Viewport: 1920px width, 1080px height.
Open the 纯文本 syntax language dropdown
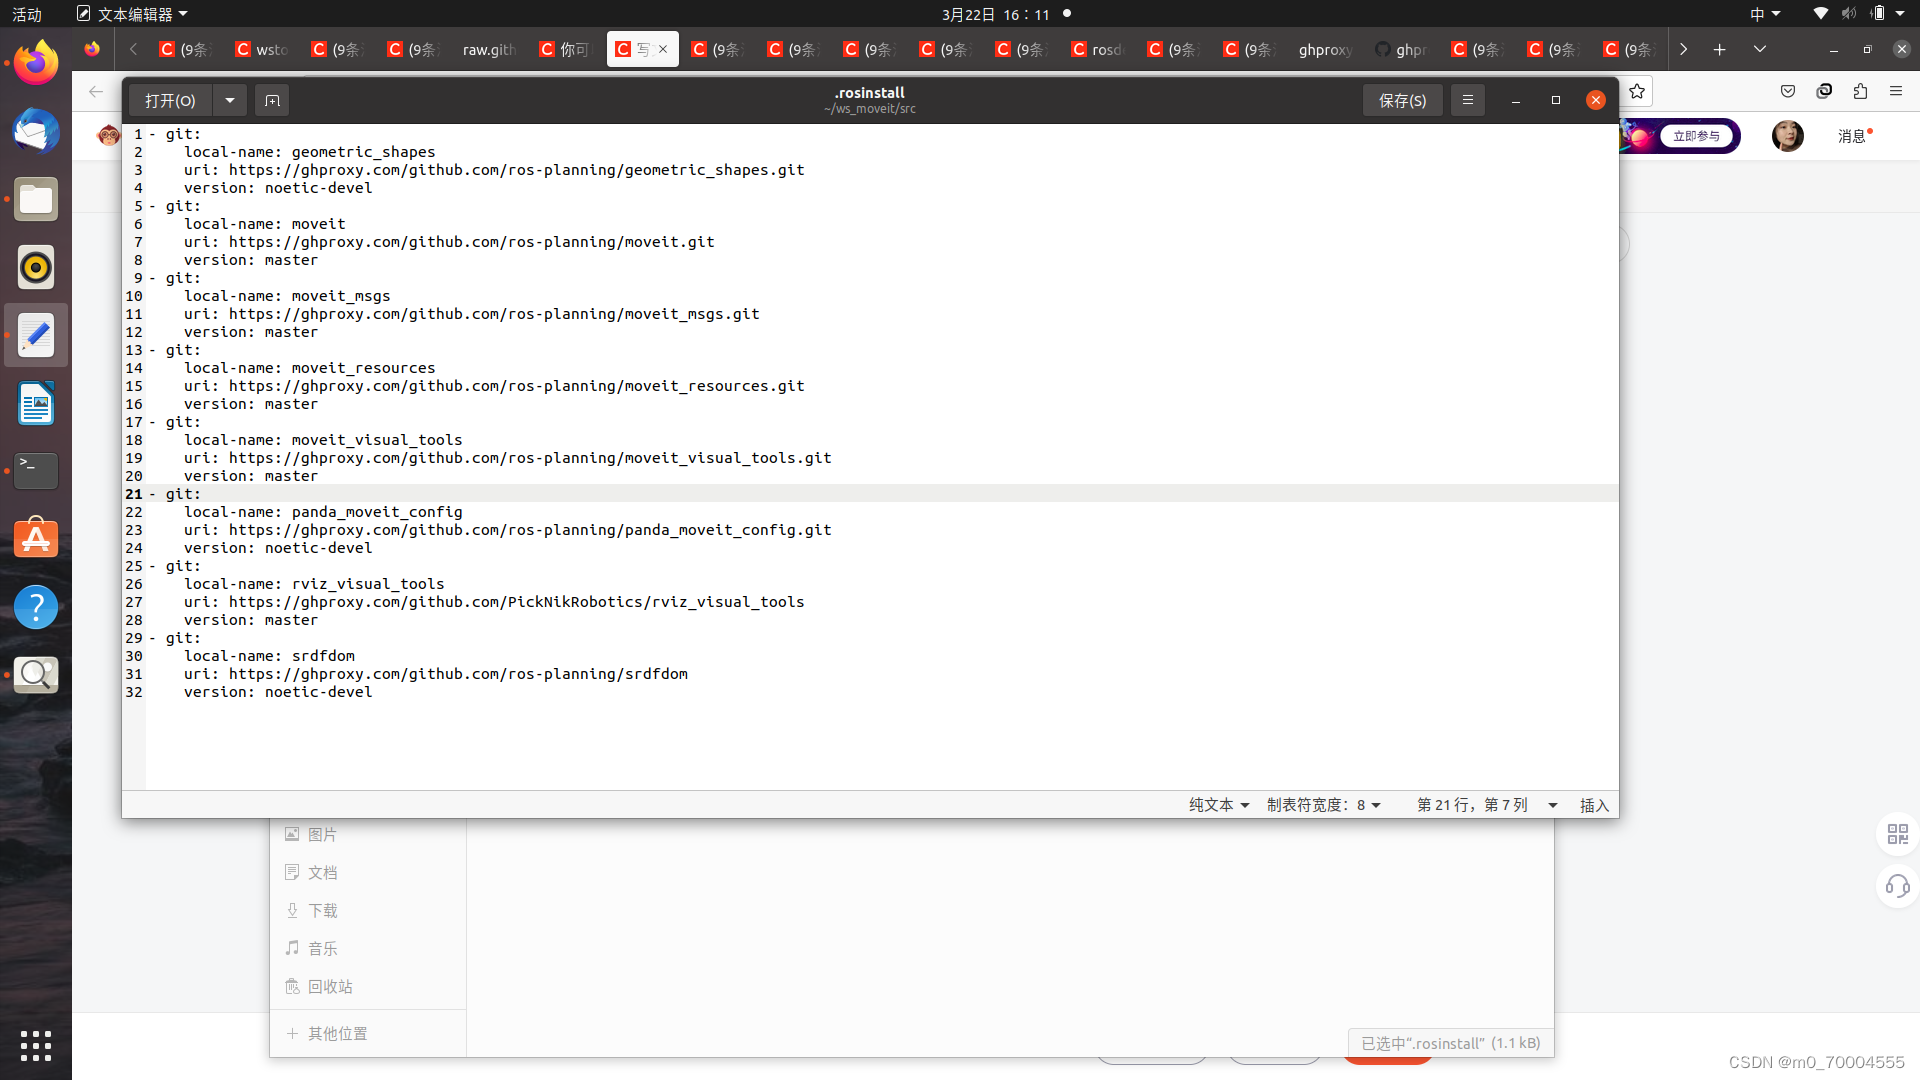[x=1218, y=805]
